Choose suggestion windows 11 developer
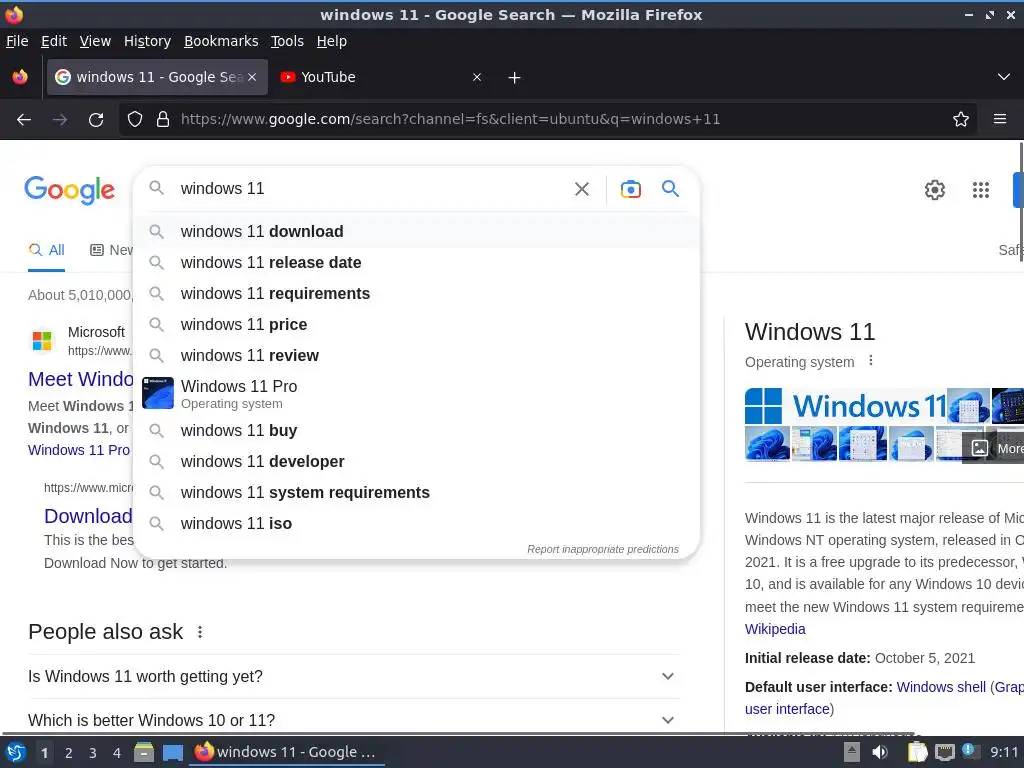The image size is (1024, 768). [x=416, y=462]
